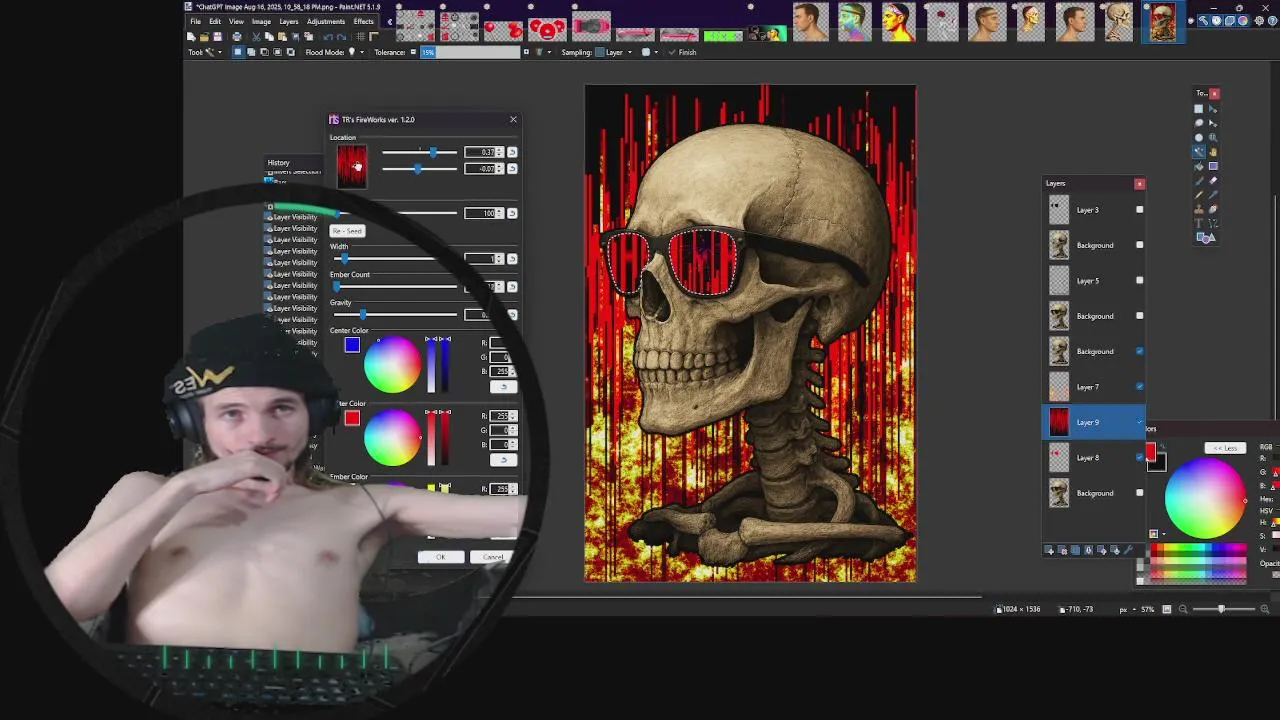Click the Print icon in toolbar

point(237,37)
